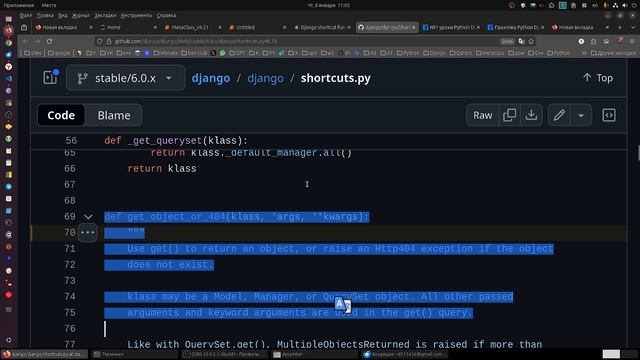This screenshot has width=640, height=360.
Task: Open the google bookmarks folder
Action: (x=59, y=53)
